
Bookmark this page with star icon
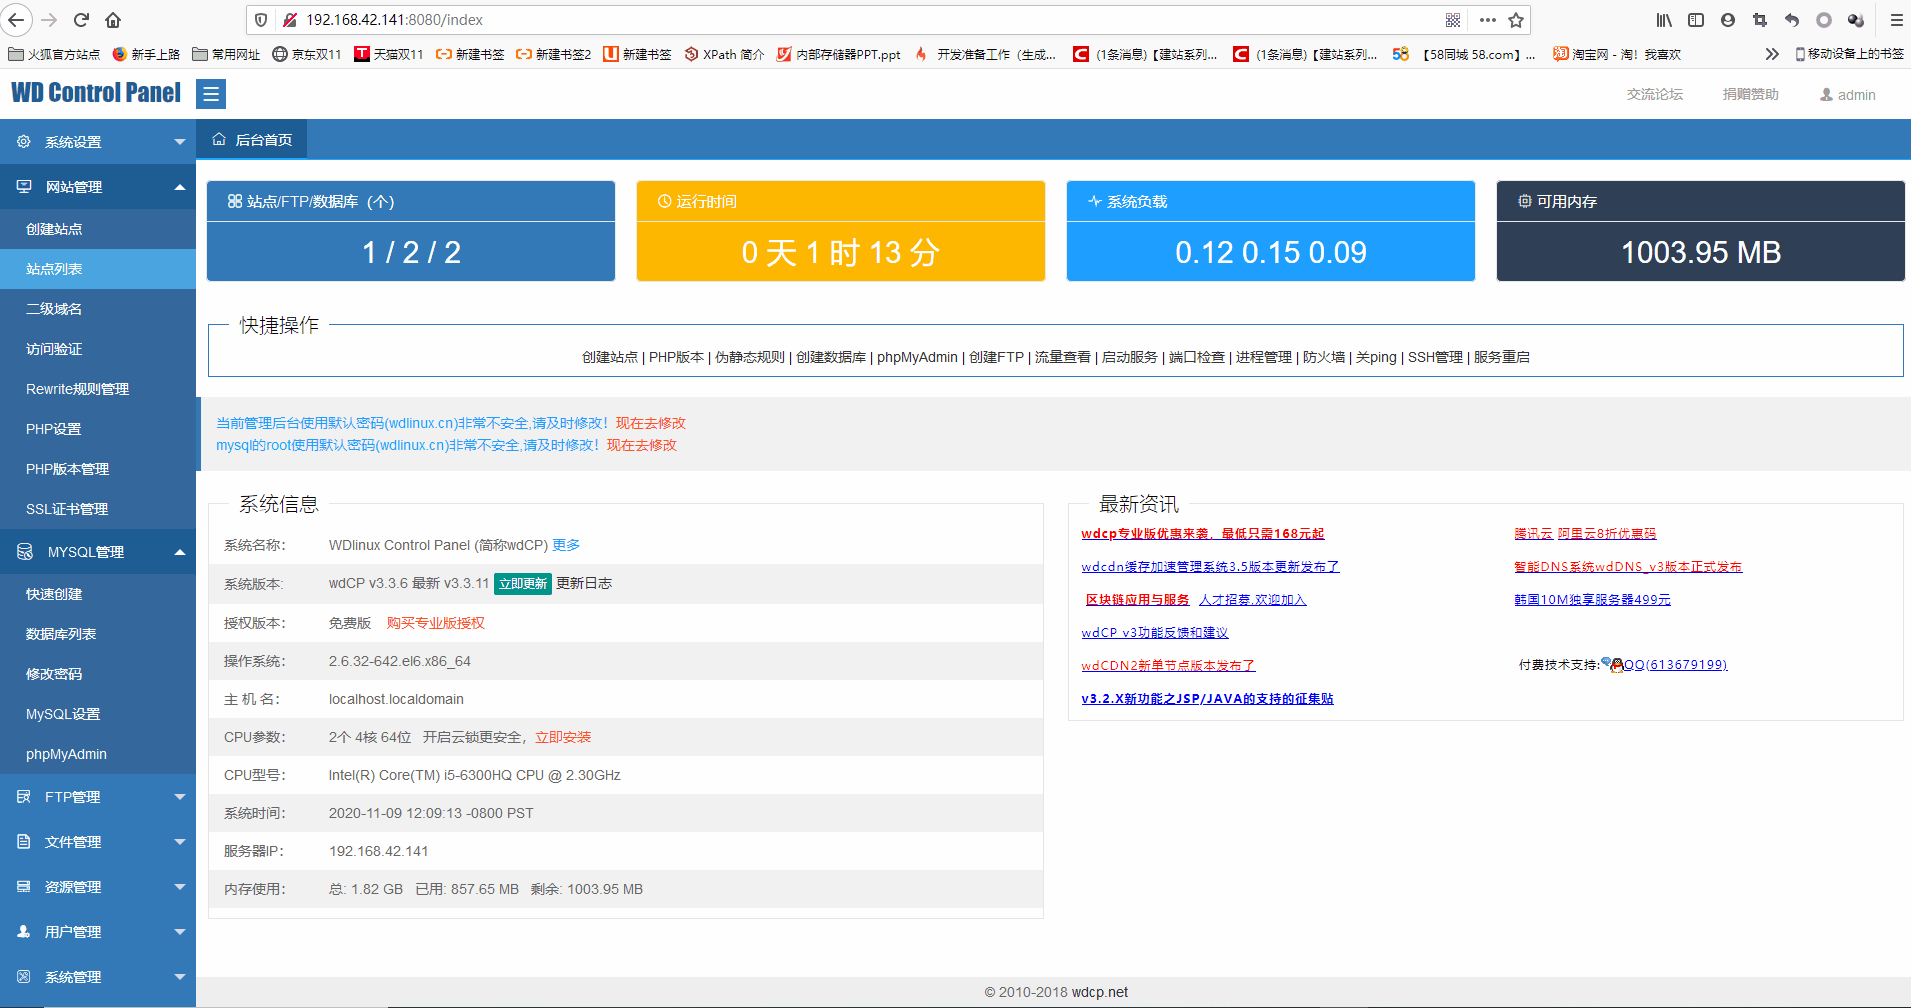(1516, 20)
